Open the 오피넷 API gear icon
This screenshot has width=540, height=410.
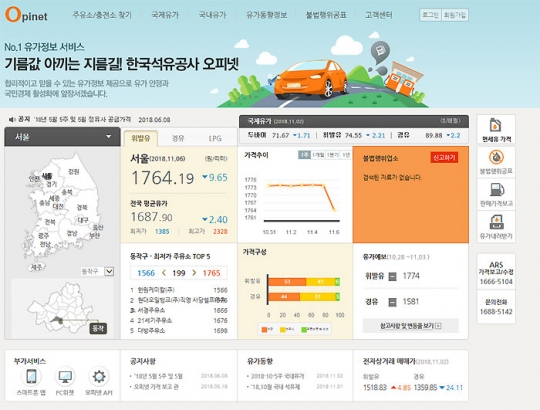coord(99,377)
